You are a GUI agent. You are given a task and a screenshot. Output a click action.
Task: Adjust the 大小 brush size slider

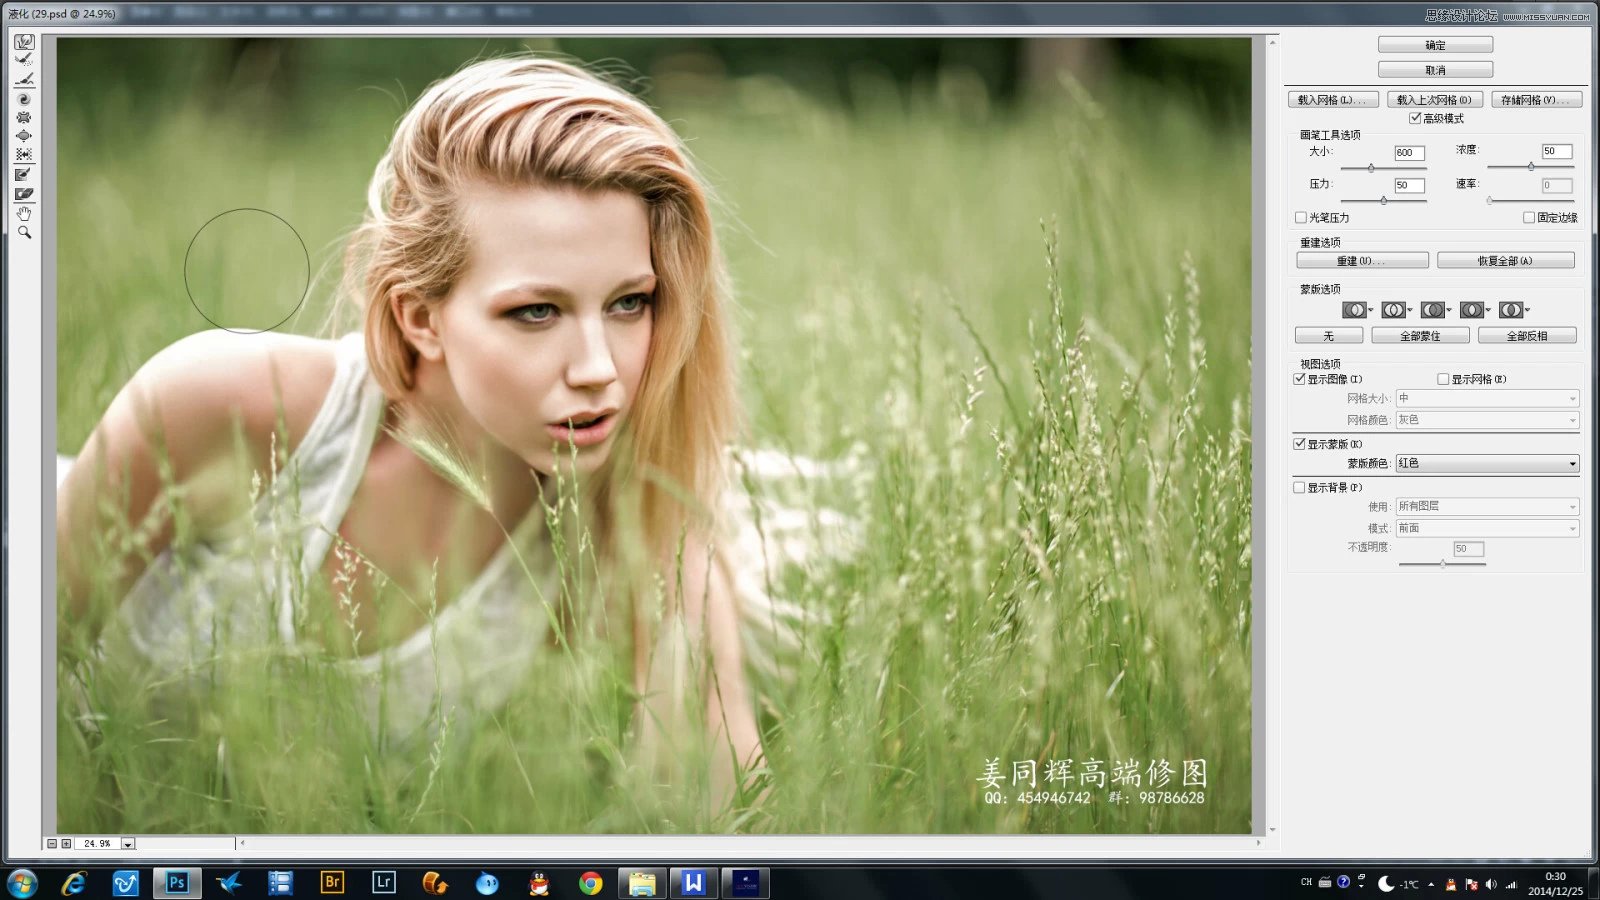[x=1371, y=168]
